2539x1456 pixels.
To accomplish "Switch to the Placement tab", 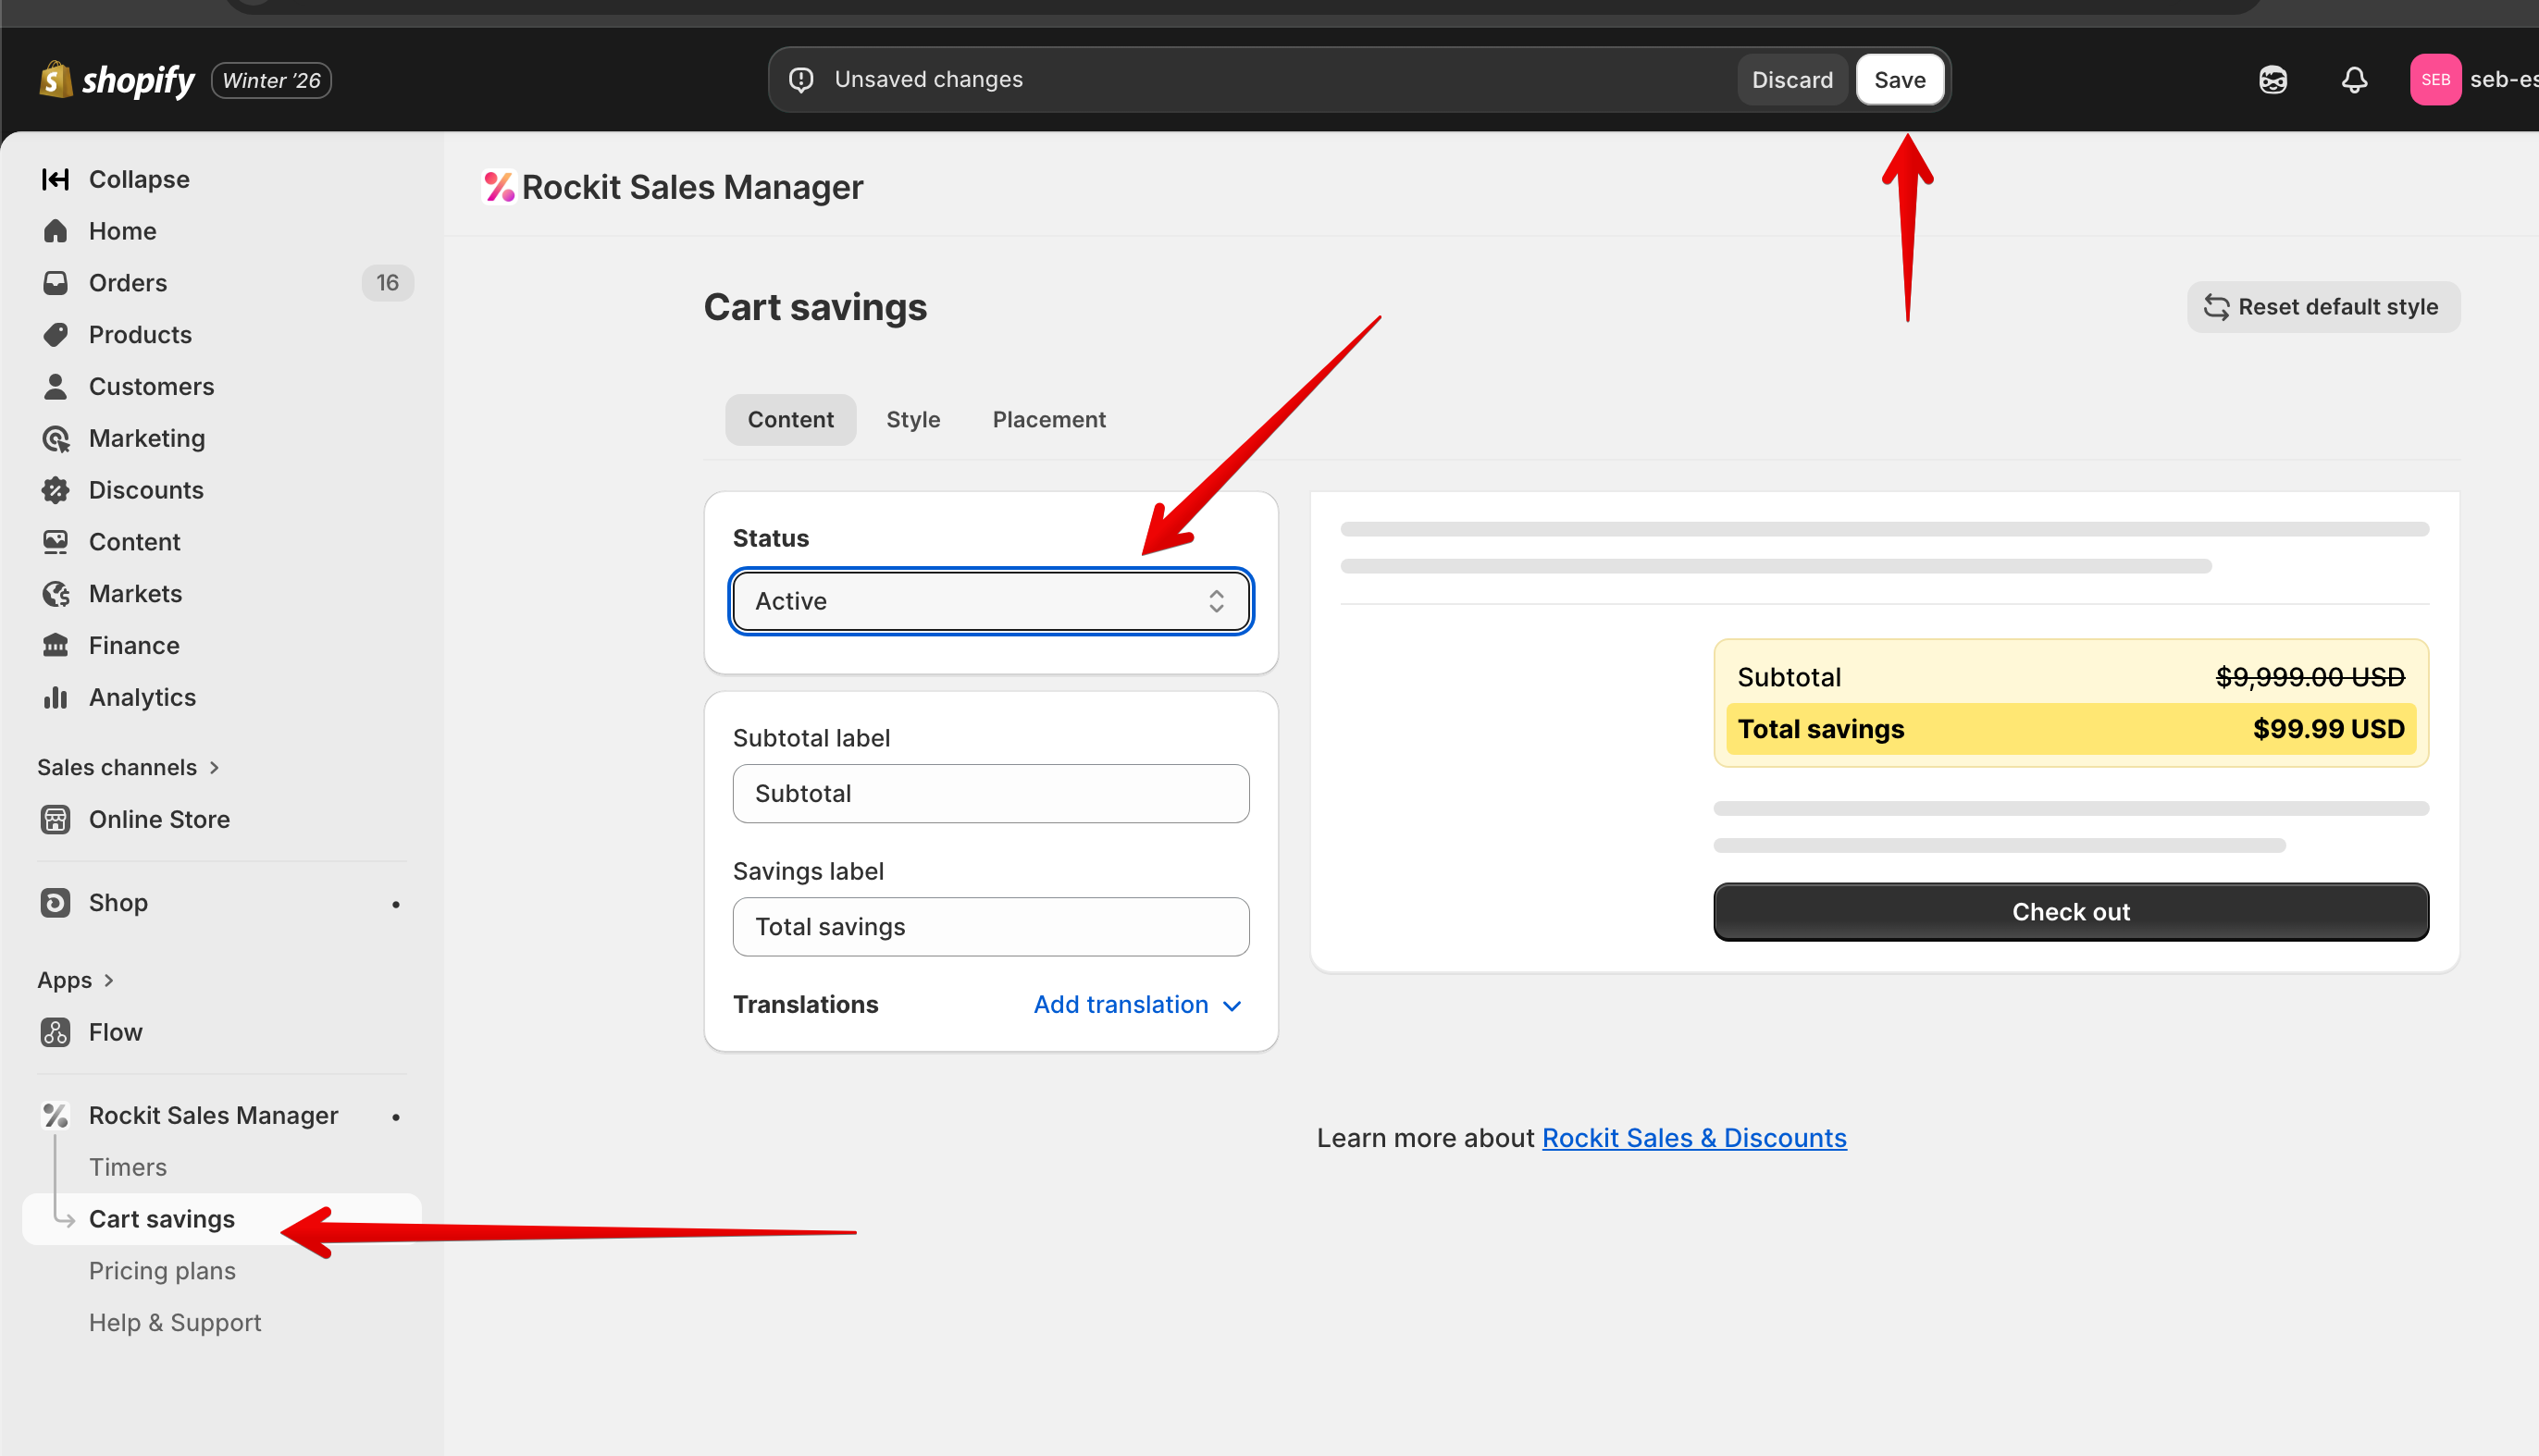I will 1048,420.
